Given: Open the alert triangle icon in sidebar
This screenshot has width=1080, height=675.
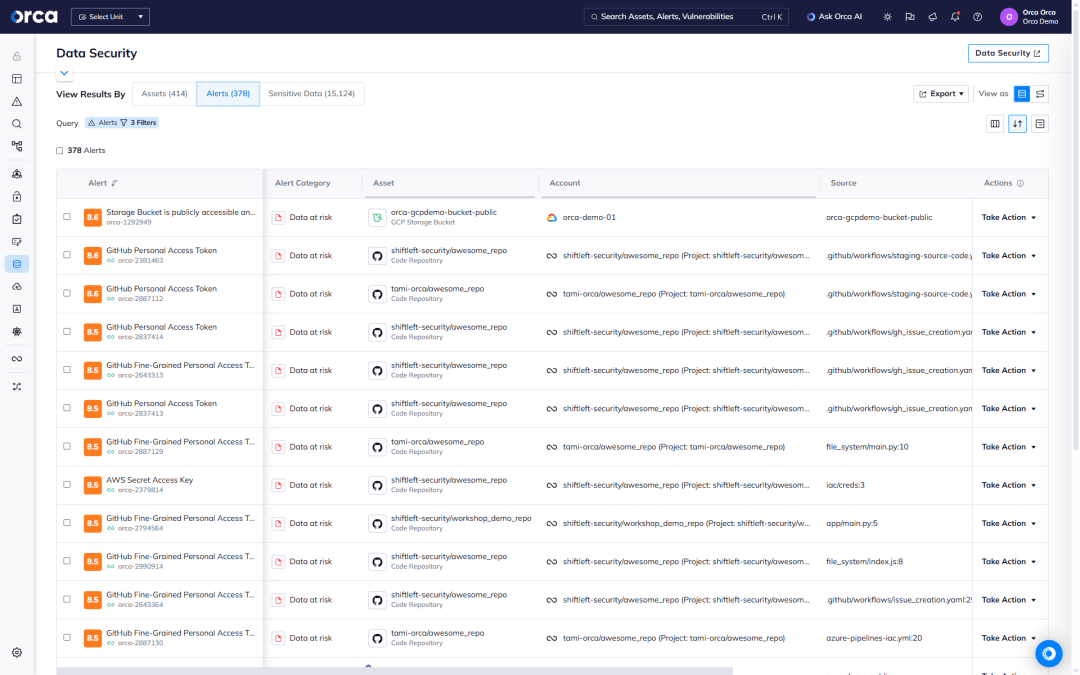Looking at the screenshot, I should click(x=17, y=101).
